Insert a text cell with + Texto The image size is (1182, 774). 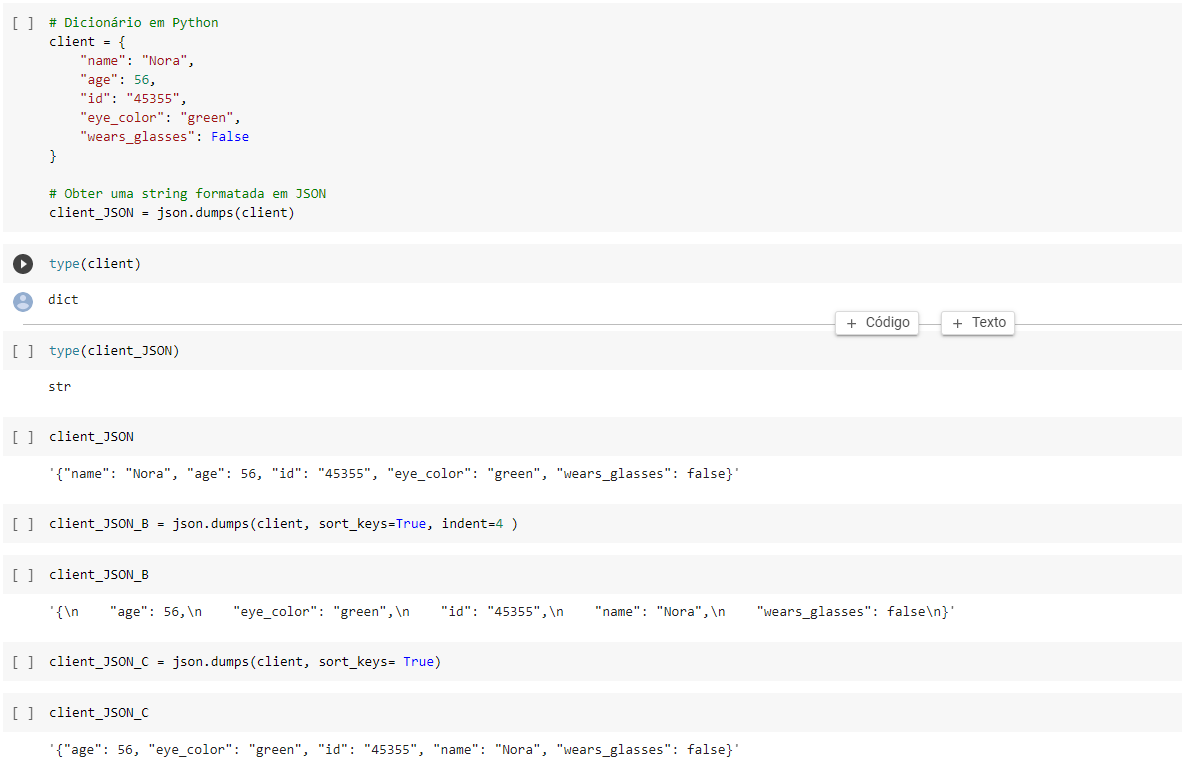point(978,323)
